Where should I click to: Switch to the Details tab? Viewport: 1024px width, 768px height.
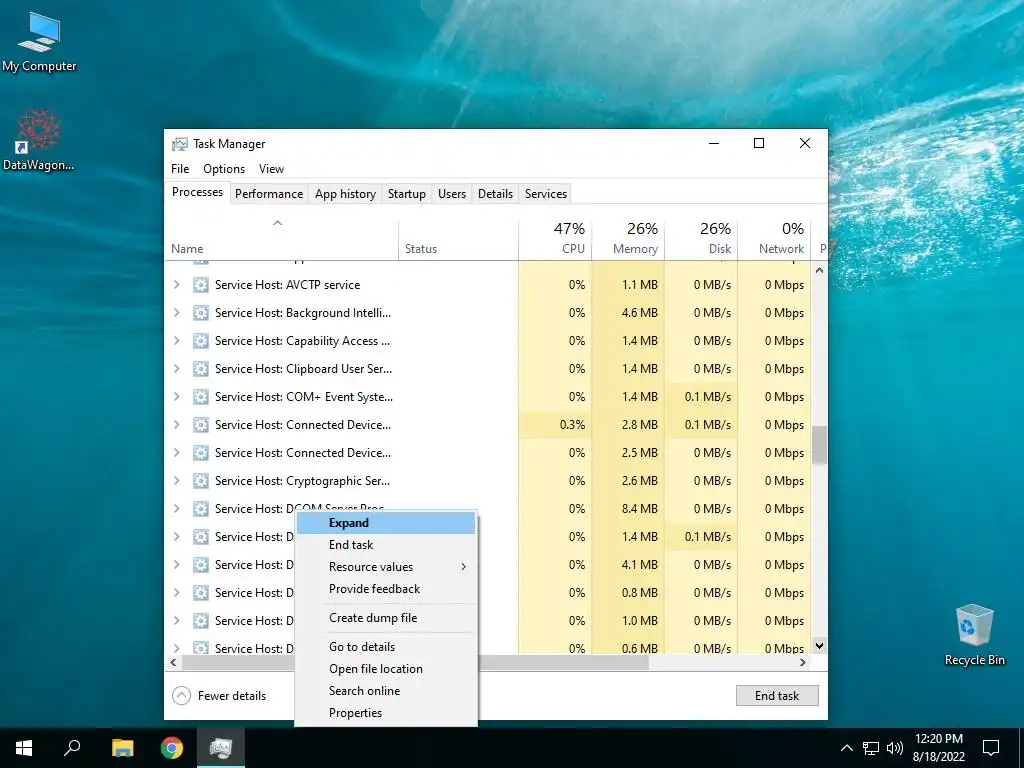[495, 194]
